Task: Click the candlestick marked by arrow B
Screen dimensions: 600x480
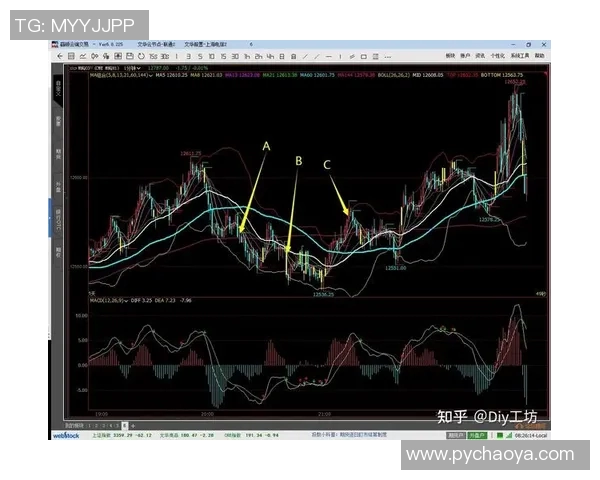Action: [x=287, y=256]
